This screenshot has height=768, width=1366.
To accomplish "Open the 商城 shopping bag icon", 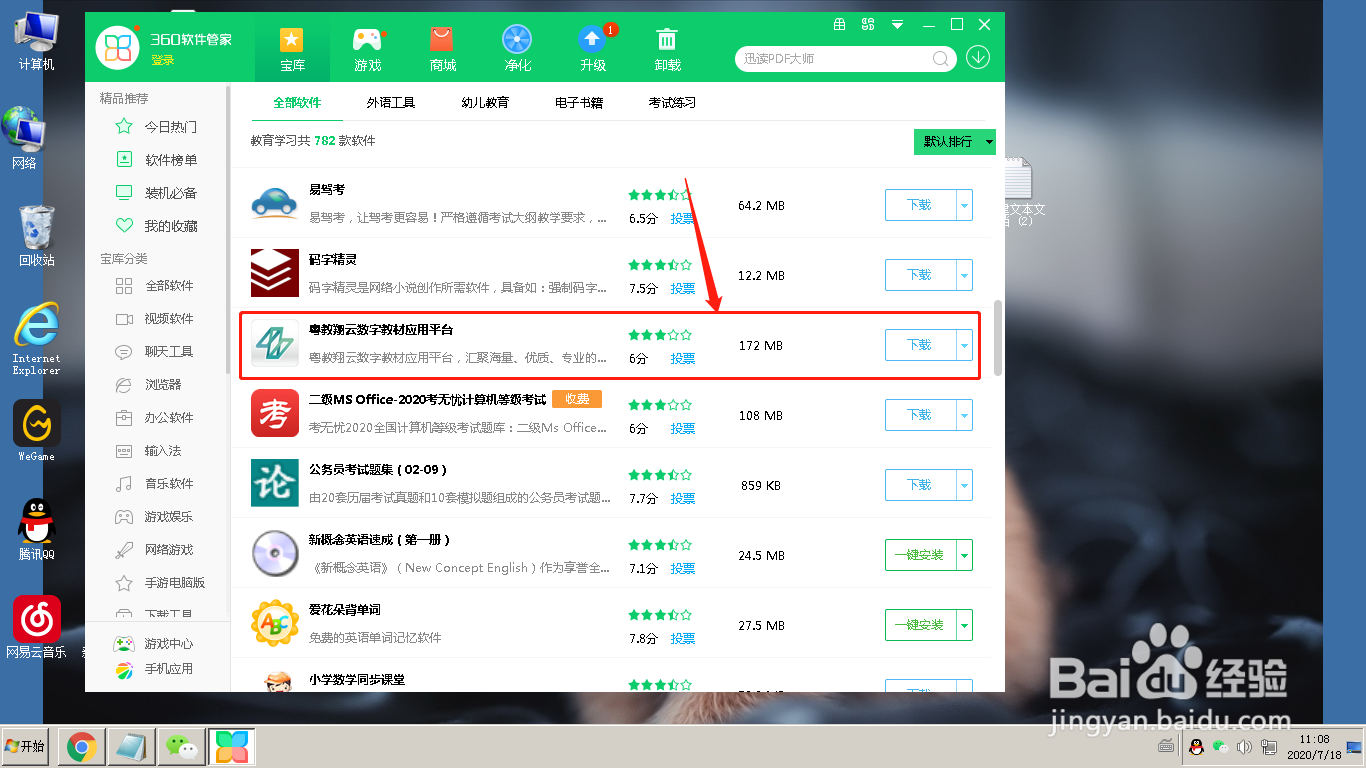I will [x=442, y=39].
